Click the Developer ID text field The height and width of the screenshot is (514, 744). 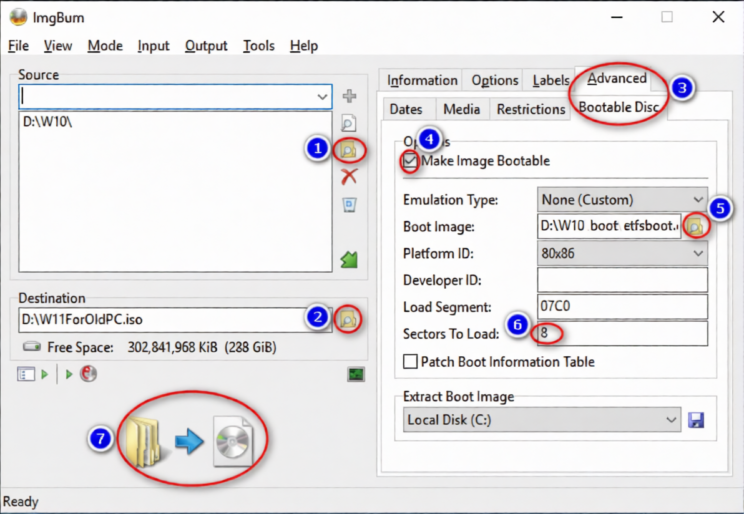pos(622,280)
